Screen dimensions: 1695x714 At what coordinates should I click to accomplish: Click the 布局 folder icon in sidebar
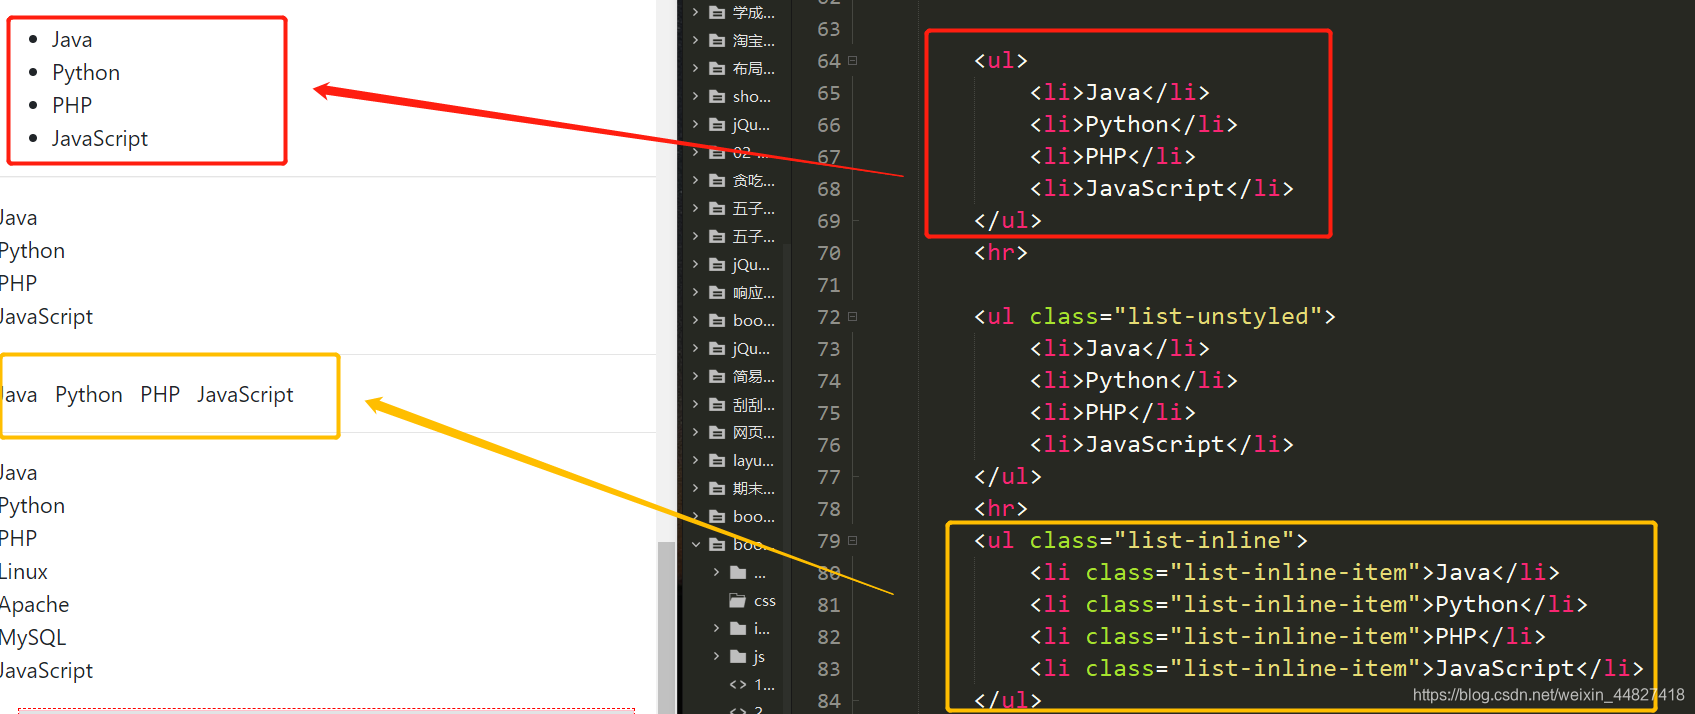click(717, 69)
